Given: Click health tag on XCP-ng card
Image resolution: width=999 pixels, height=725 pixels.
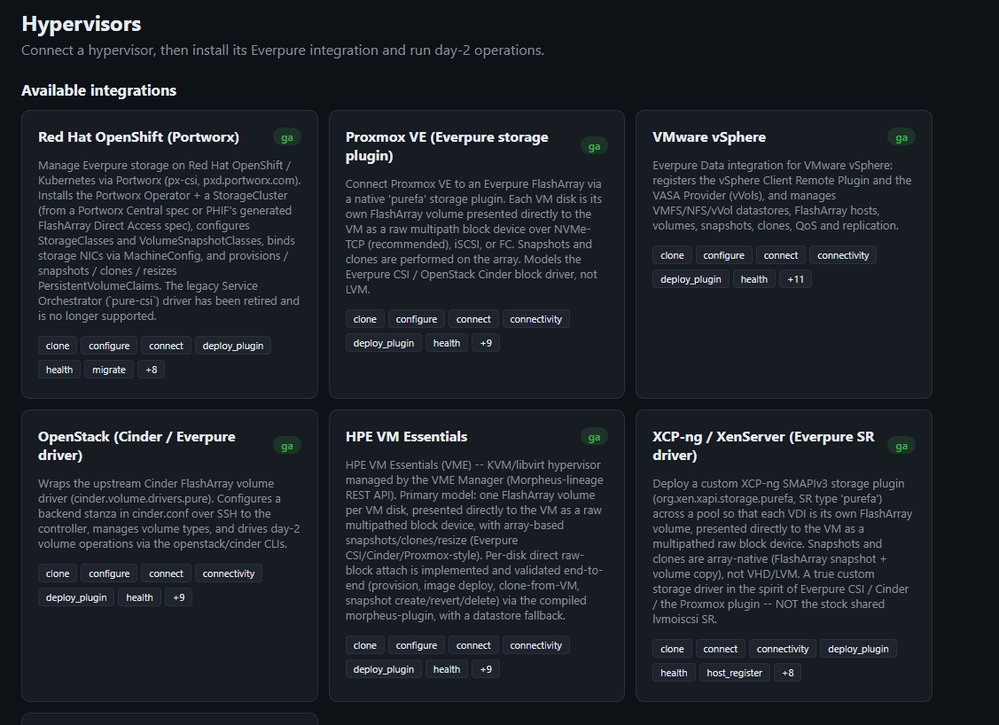Looking at the screenshot, I should 673,673.
